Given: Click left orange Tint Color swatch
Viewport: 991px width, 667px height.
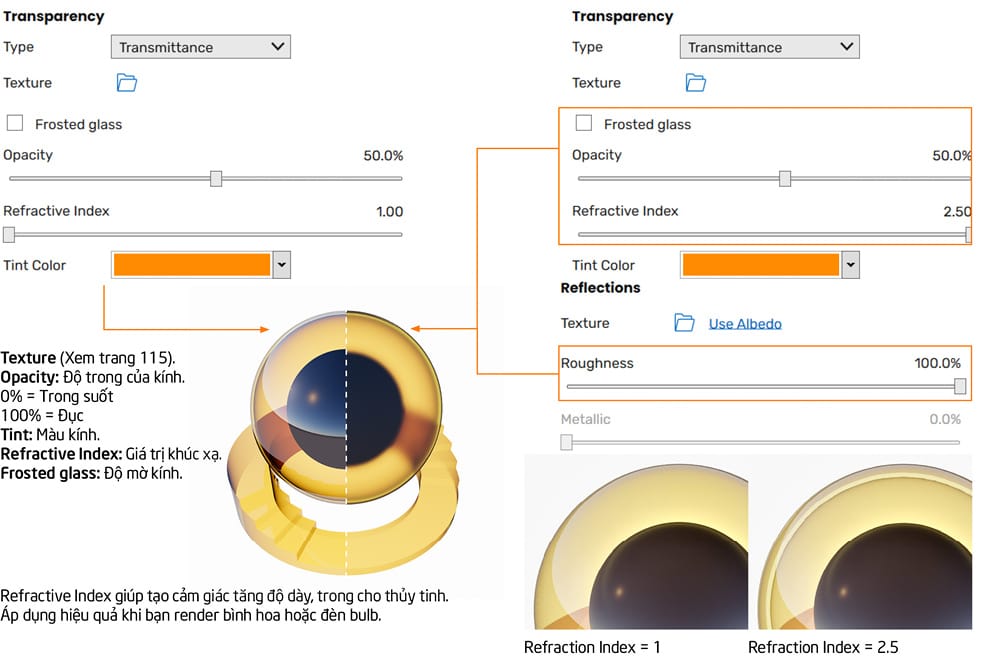Looking at the screenshot, I should point(192,265).
